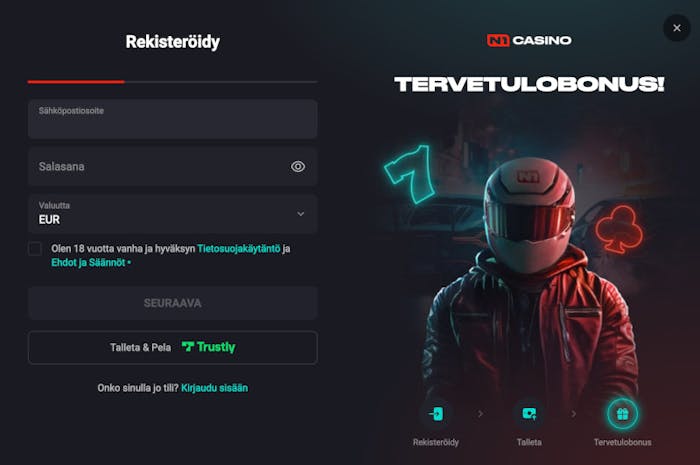Show password with the eye icon
700x465 pixels.
click(x=298, y=166)
